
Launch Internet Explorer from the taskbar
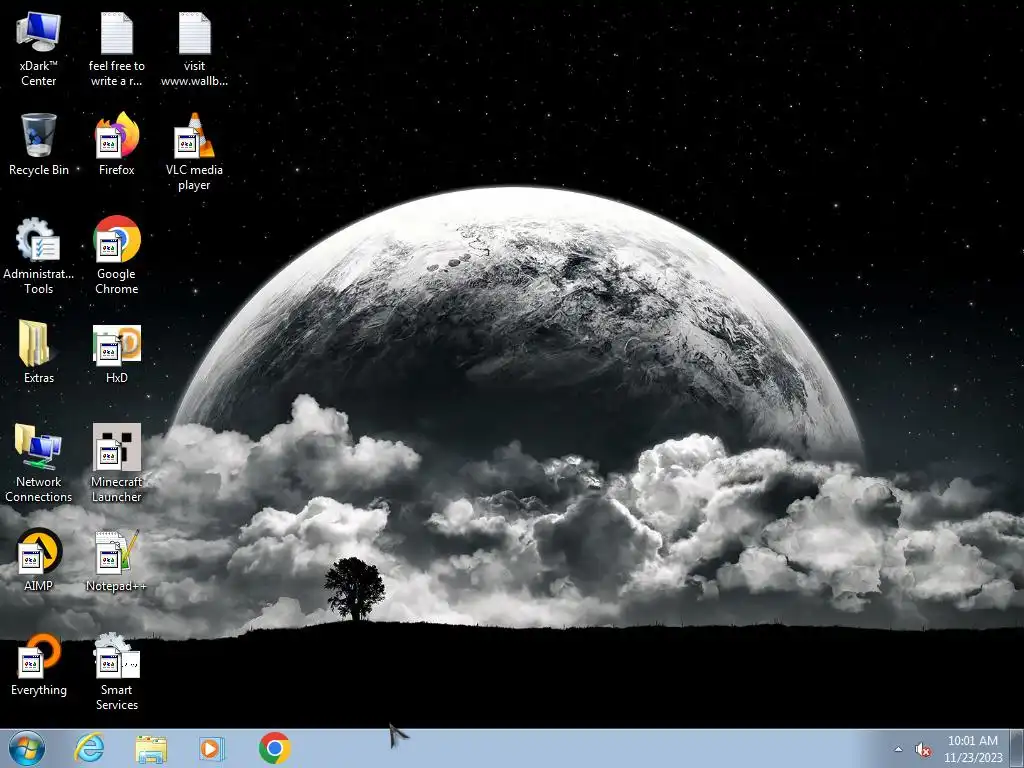89,748
